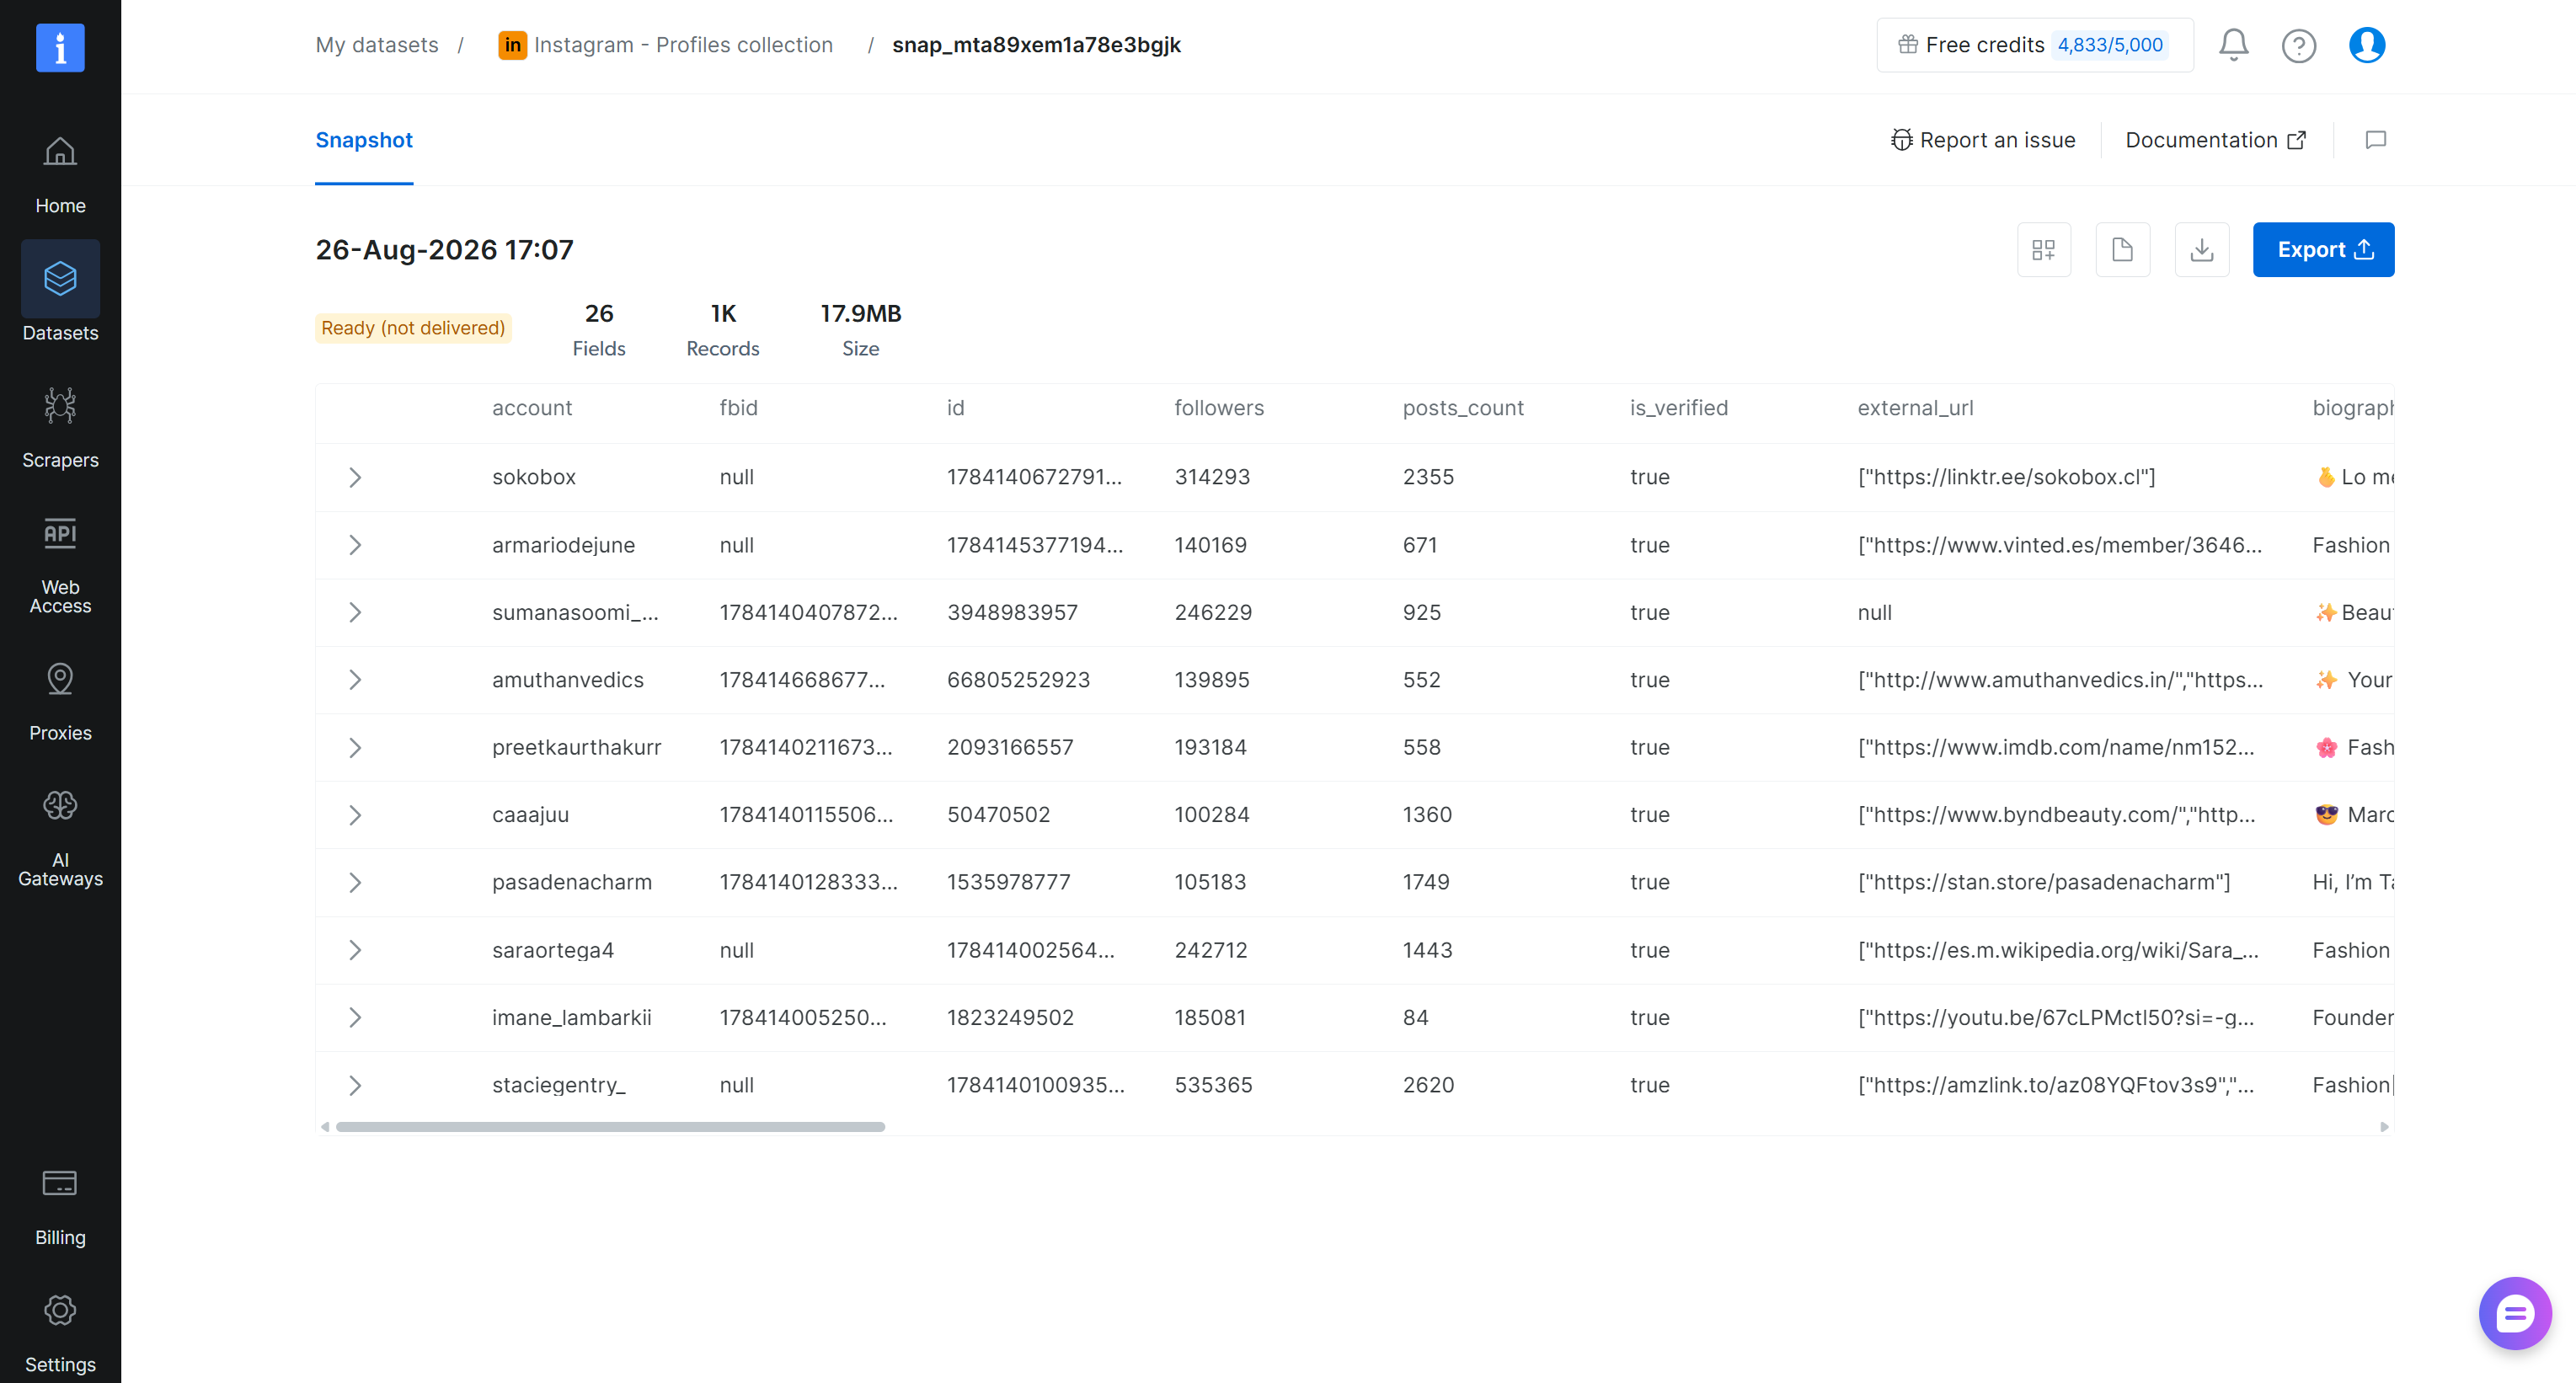
Task: Open the user profile avatar
Action: 2366,45
